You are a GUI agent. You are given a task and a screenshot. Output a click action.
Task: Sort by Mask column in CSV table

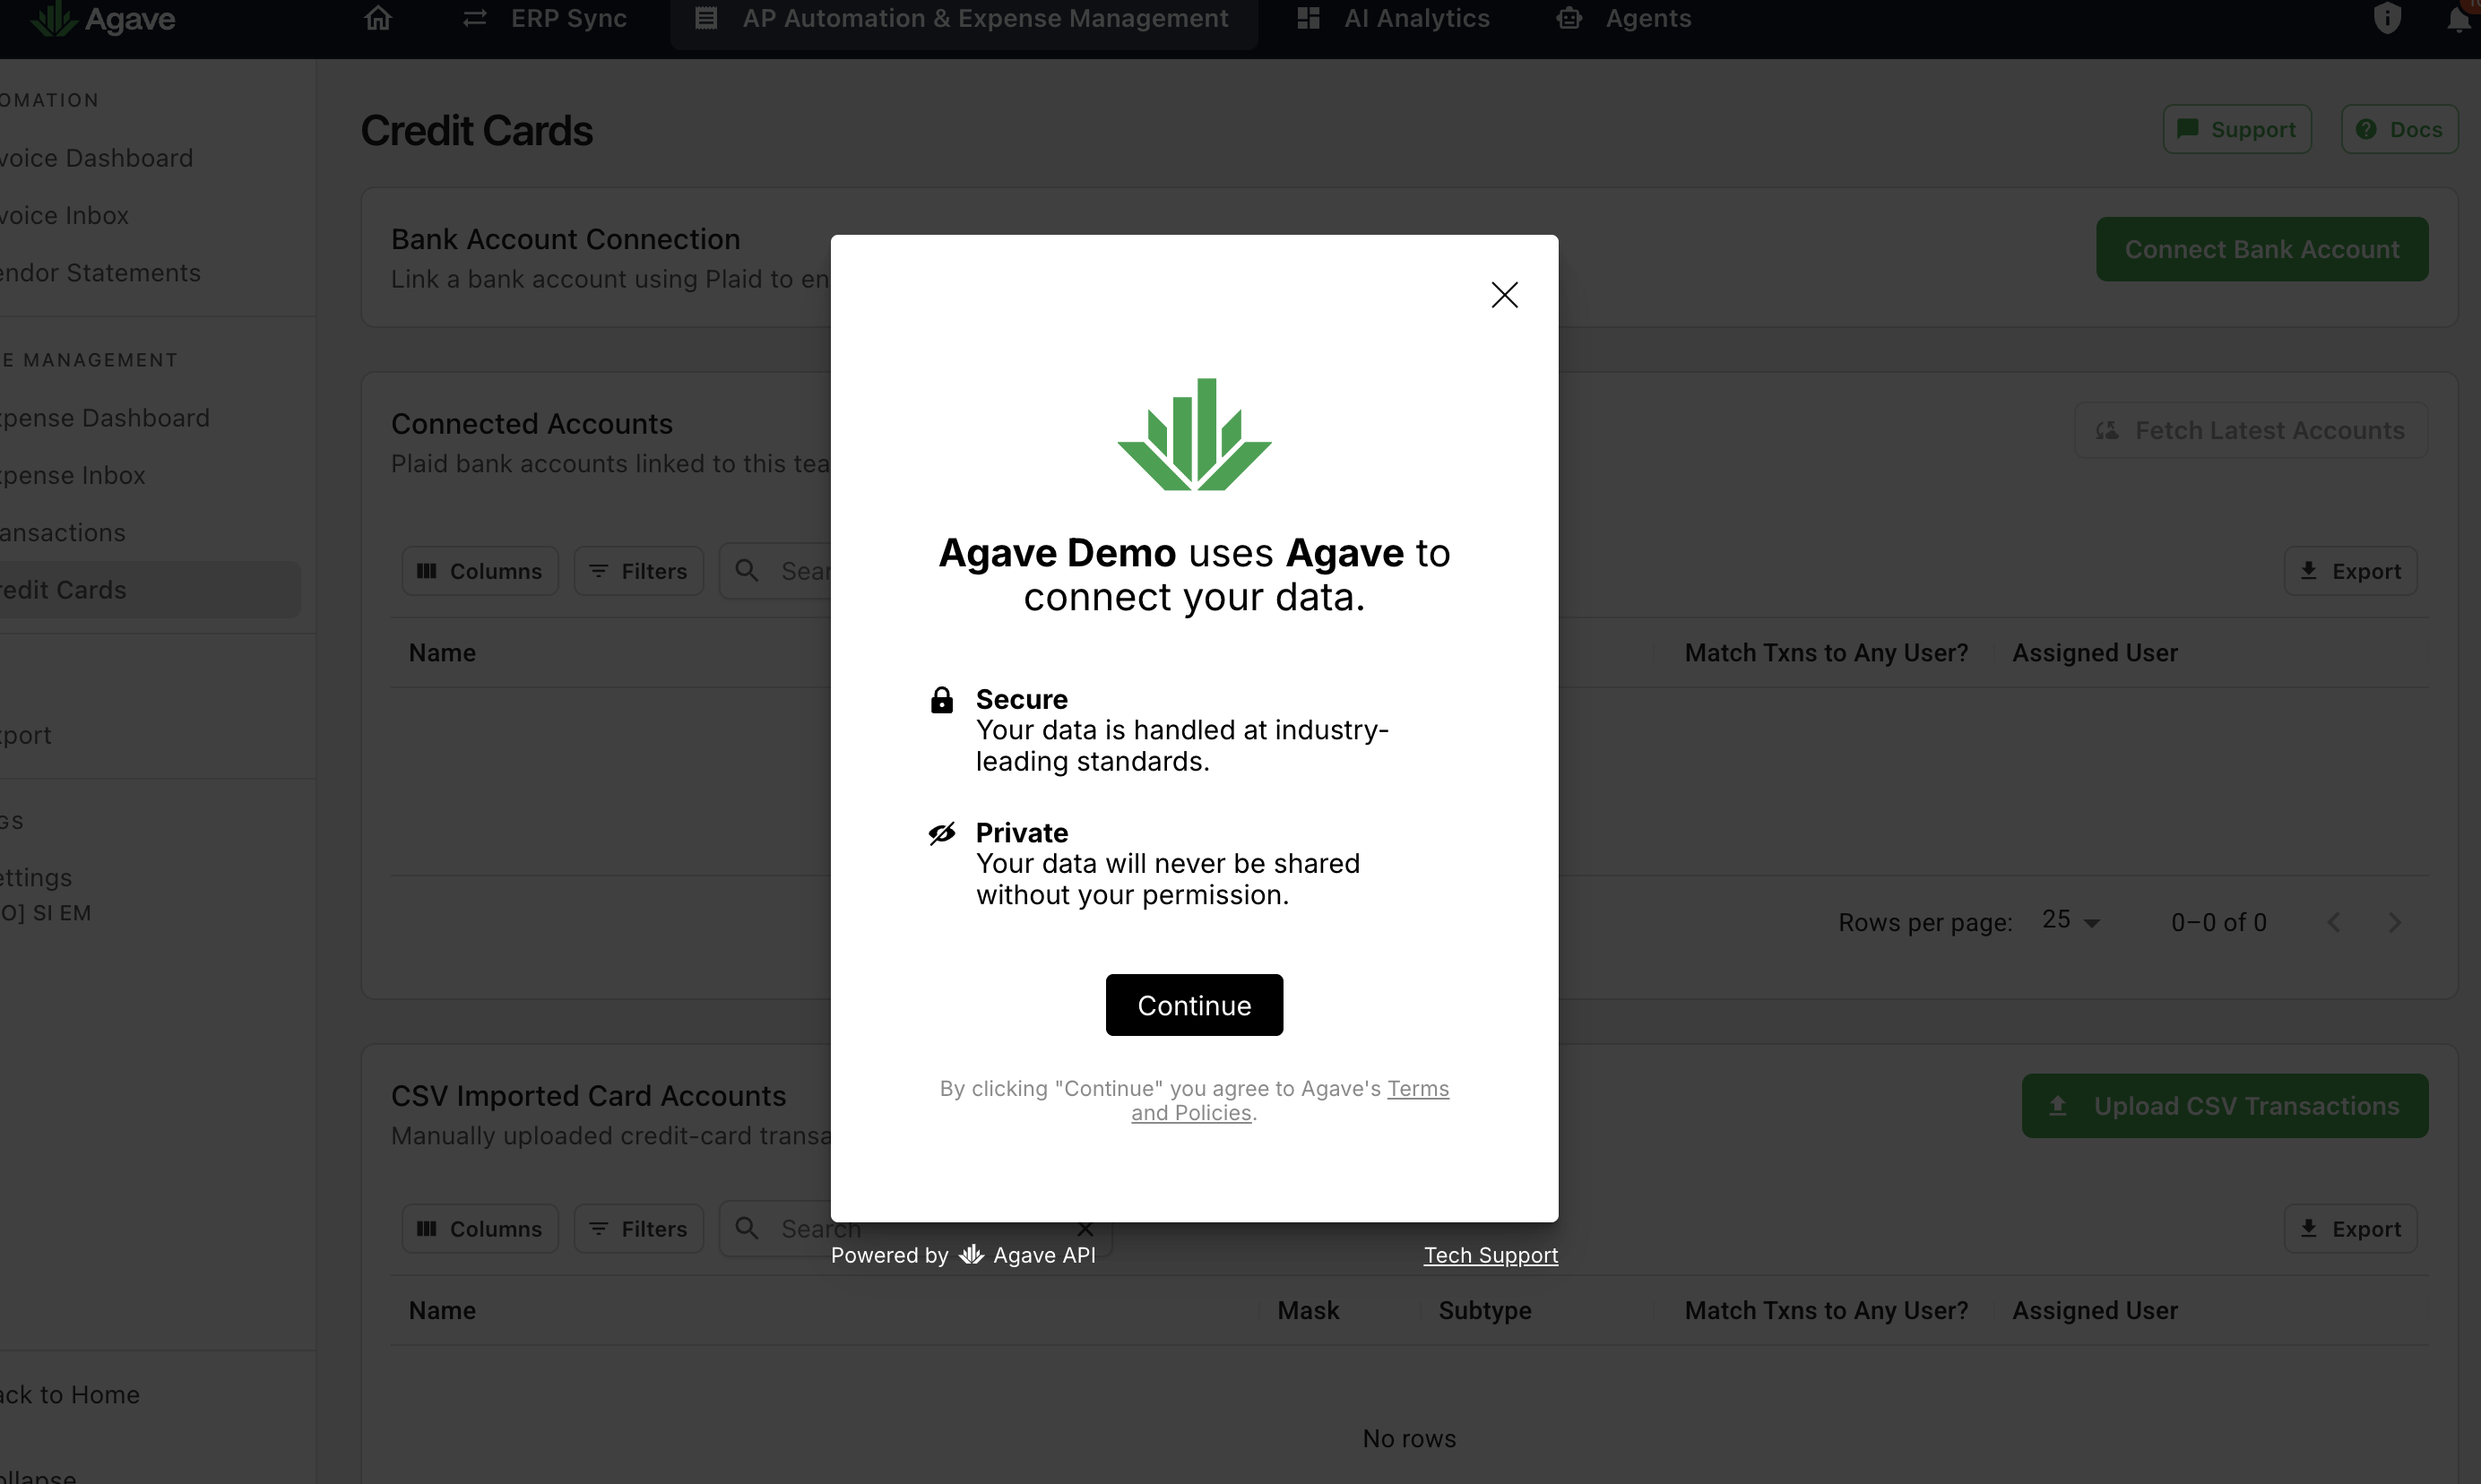tap(1308, 1310)
